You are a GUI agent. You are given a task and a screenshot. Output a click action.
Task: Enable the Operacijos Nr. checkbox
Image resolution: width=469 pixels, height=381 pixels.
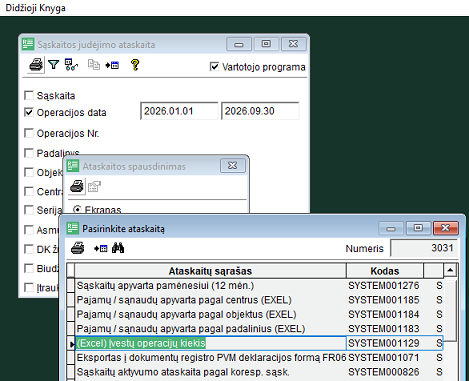[29, 133]
